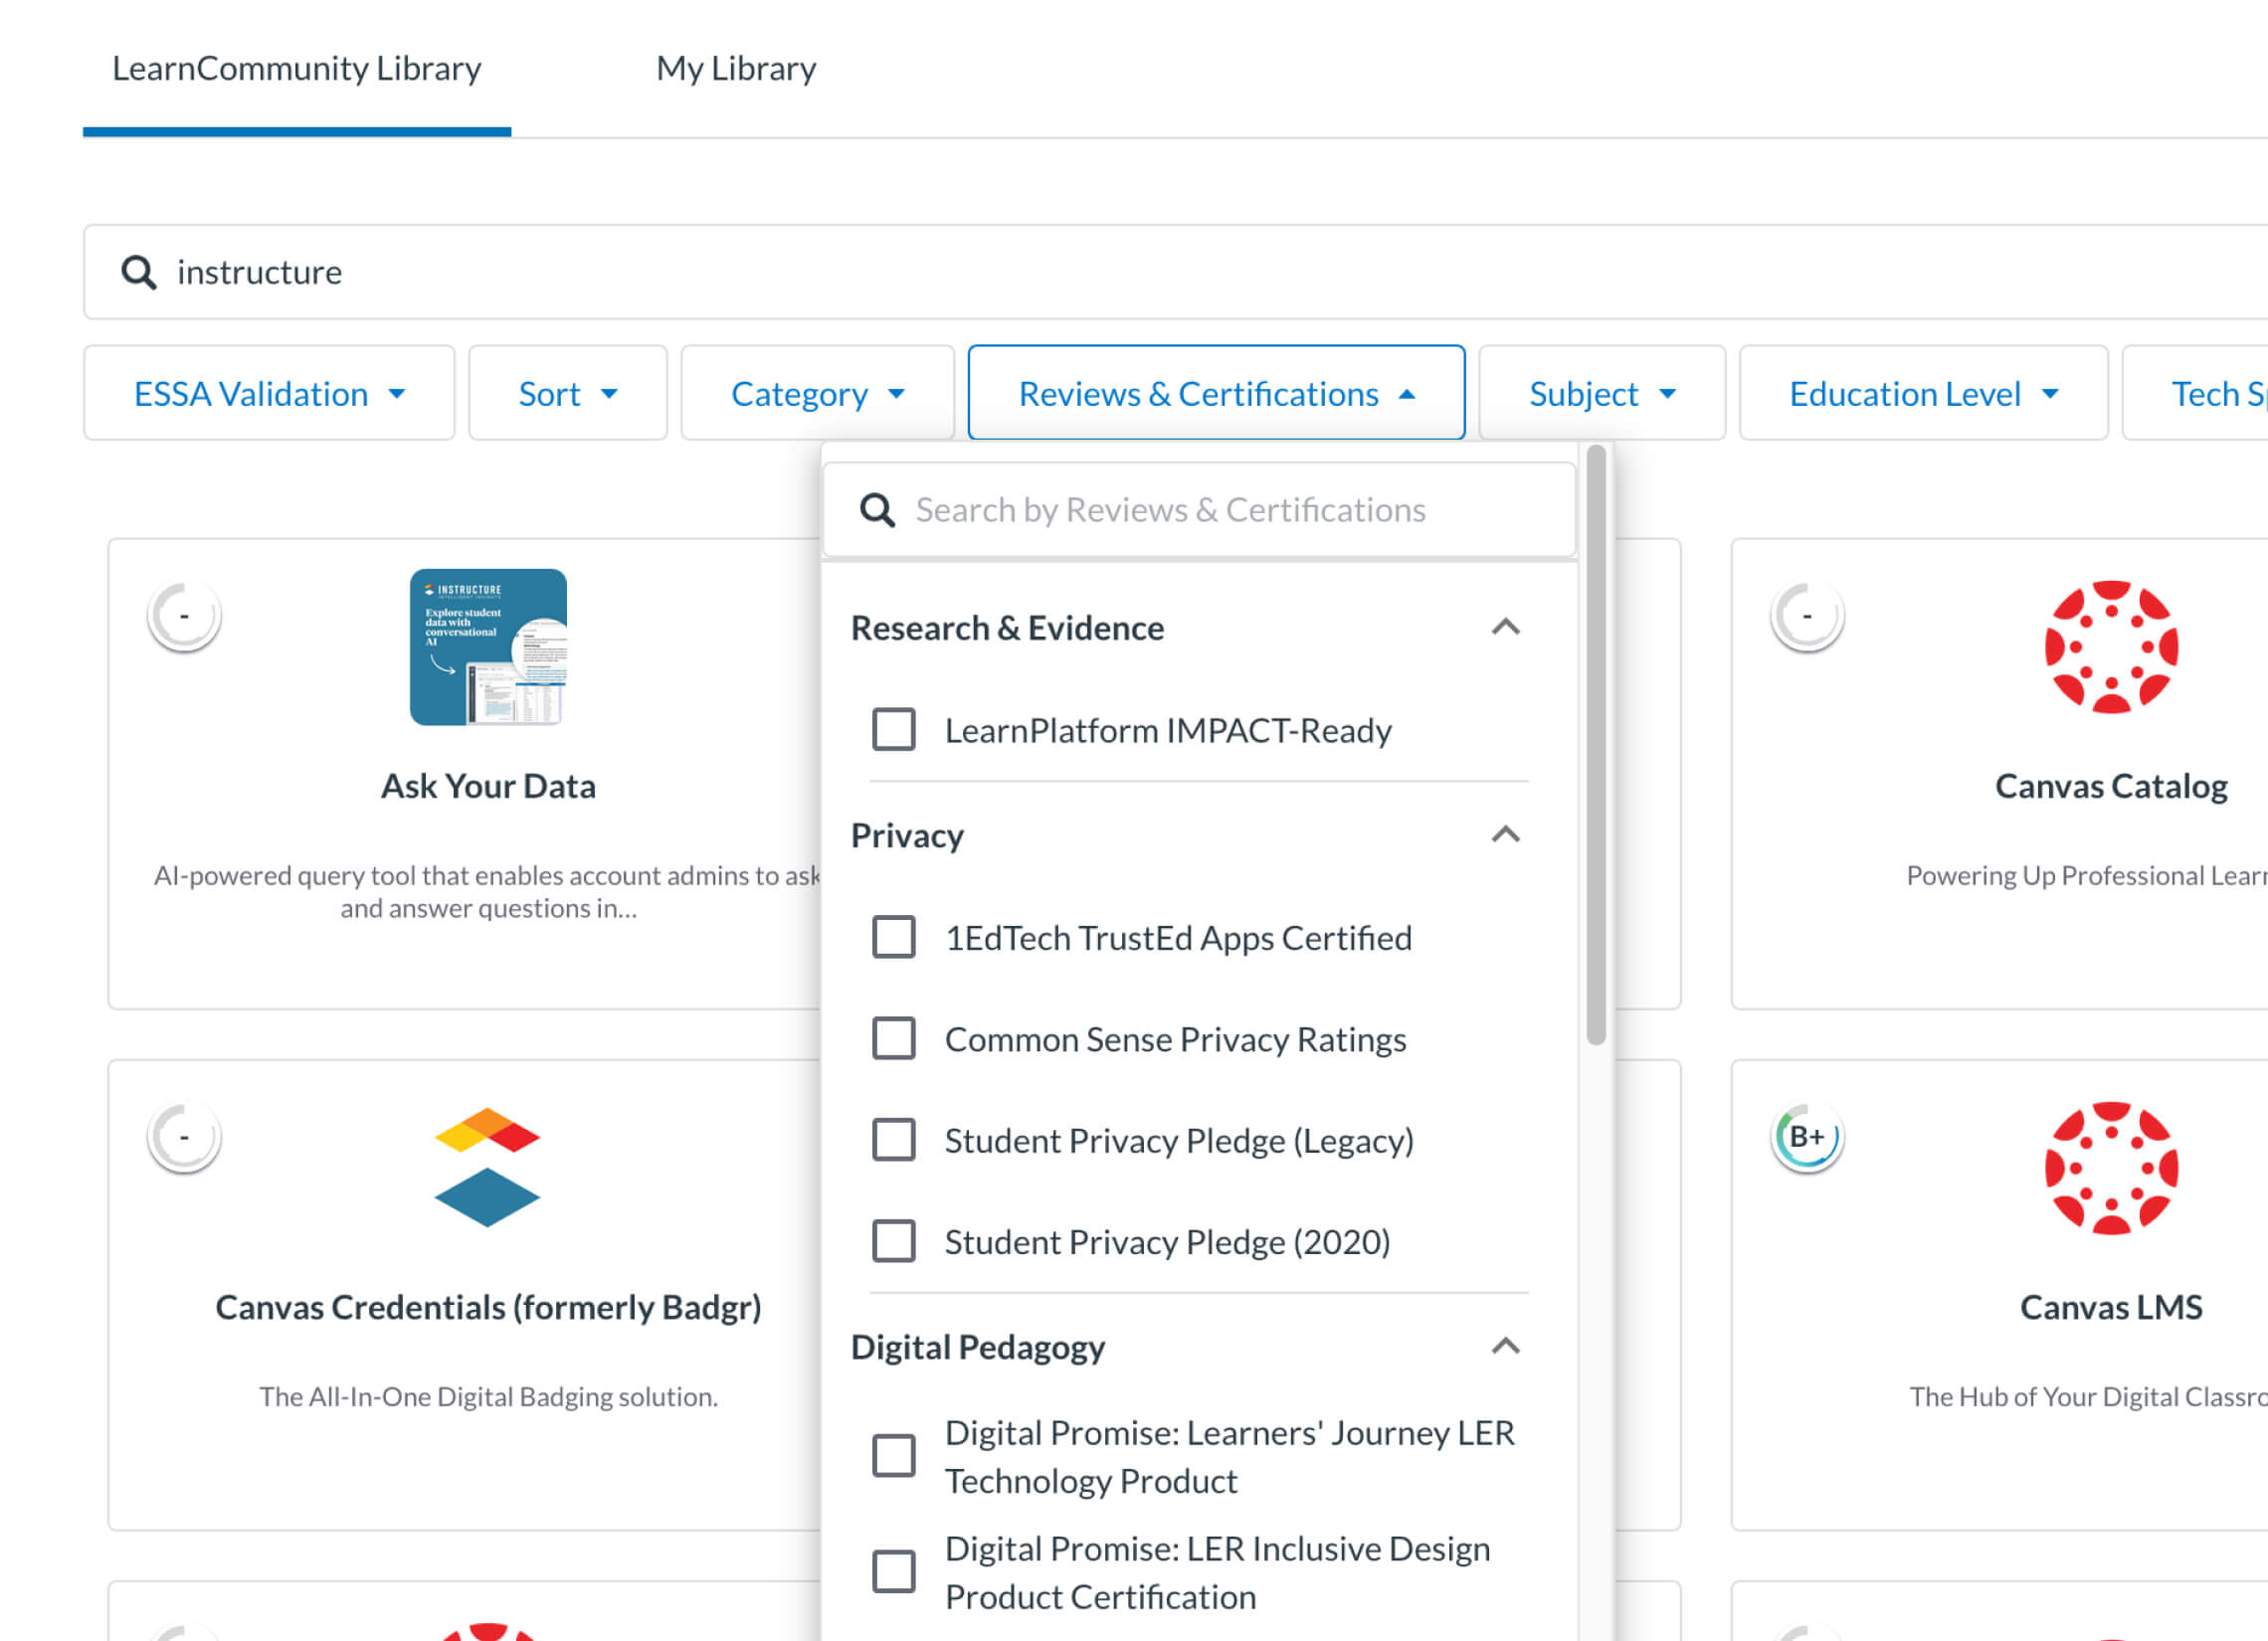Screen dimensions: 2268x1641
Task: Click the magnifier icon in main search bar
Action: click(x=138, y=272)
